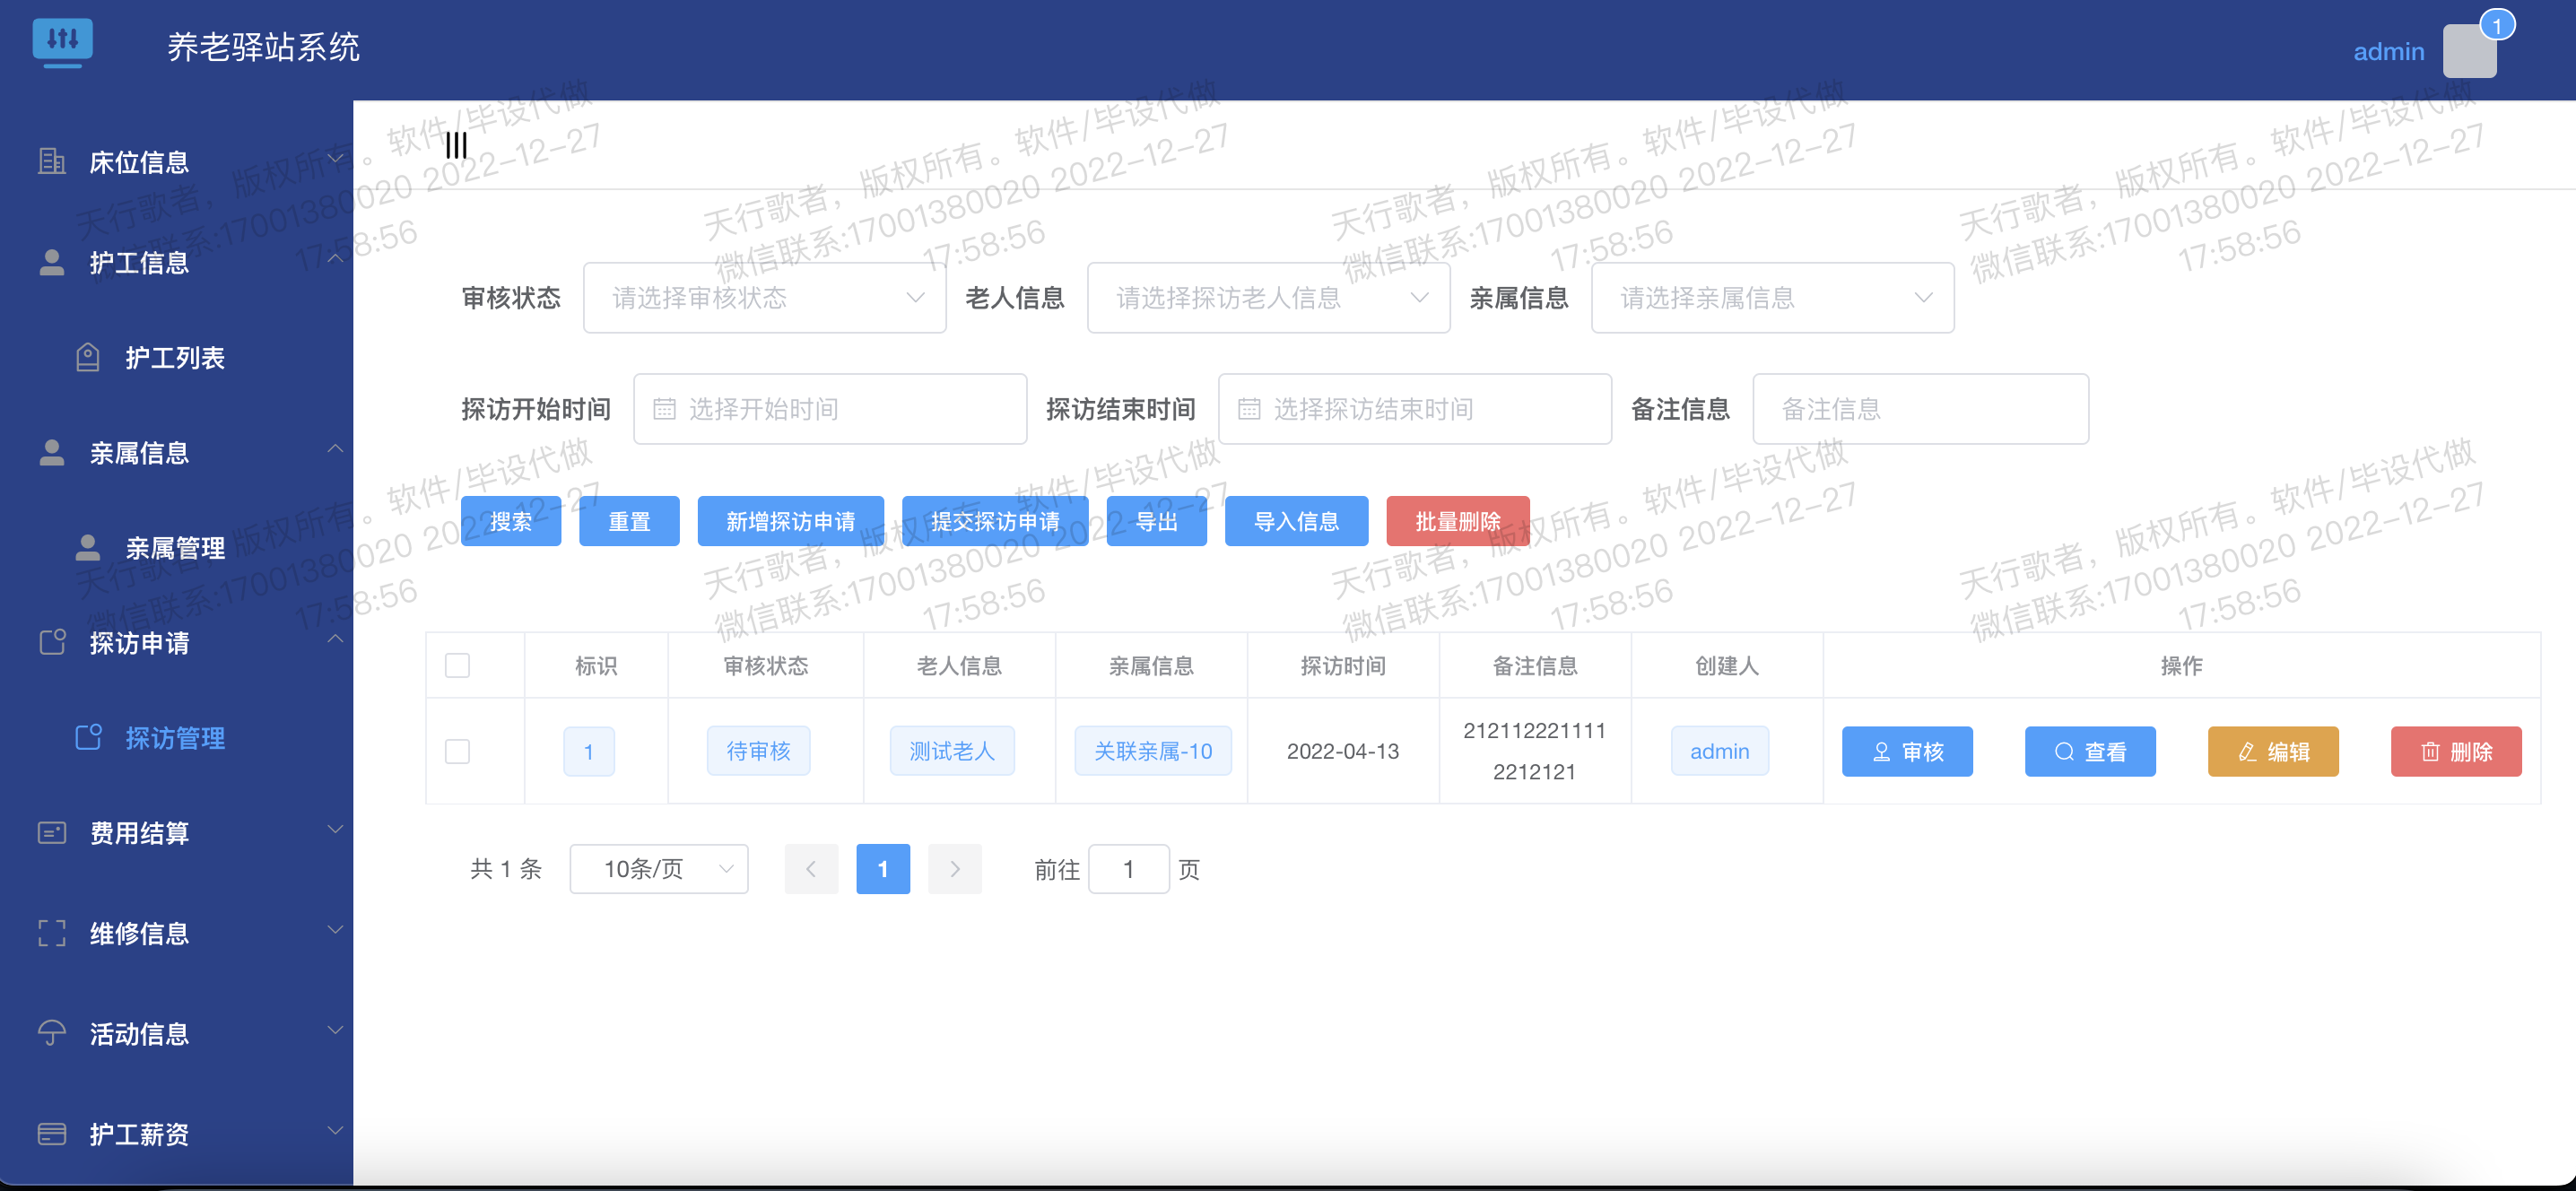Check the checkbox of the first table row
The image size is (2576, 1191).
coord(458,751)
